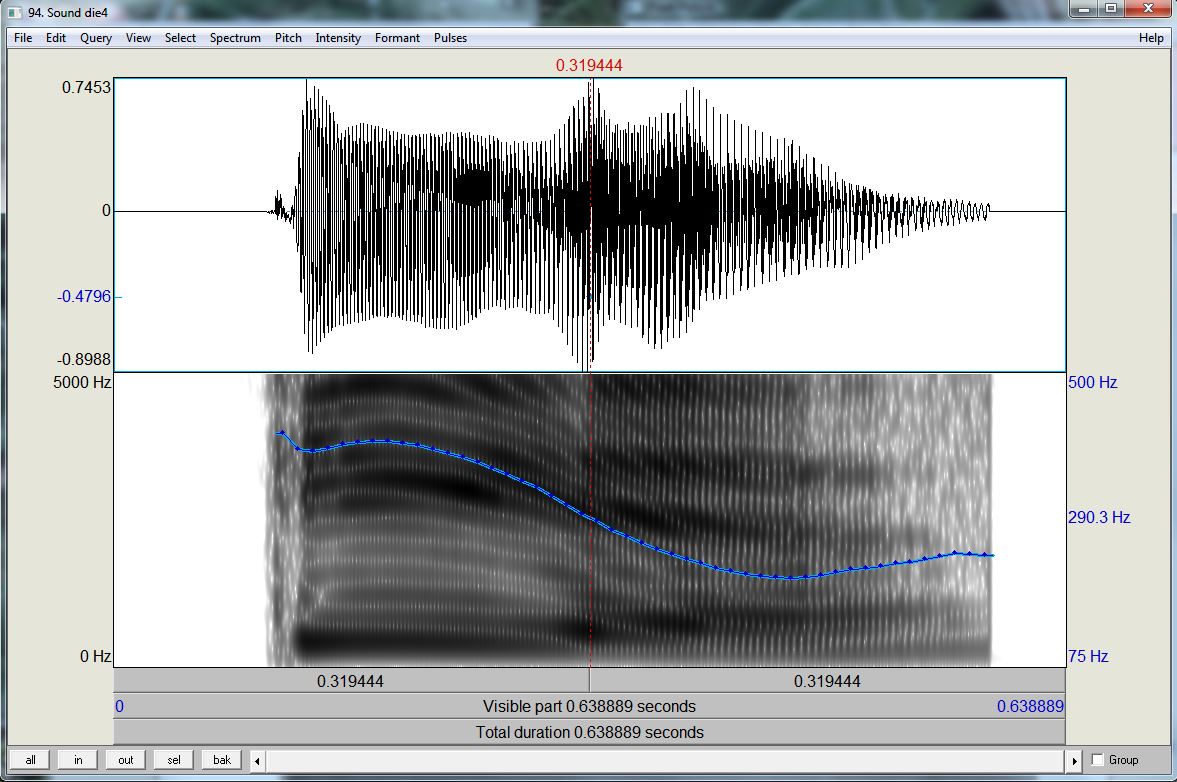The width and height of the screenshot is (1177, 782).
Task: Click the waveform in the sound pane
Action: click(x=589, y=224)
